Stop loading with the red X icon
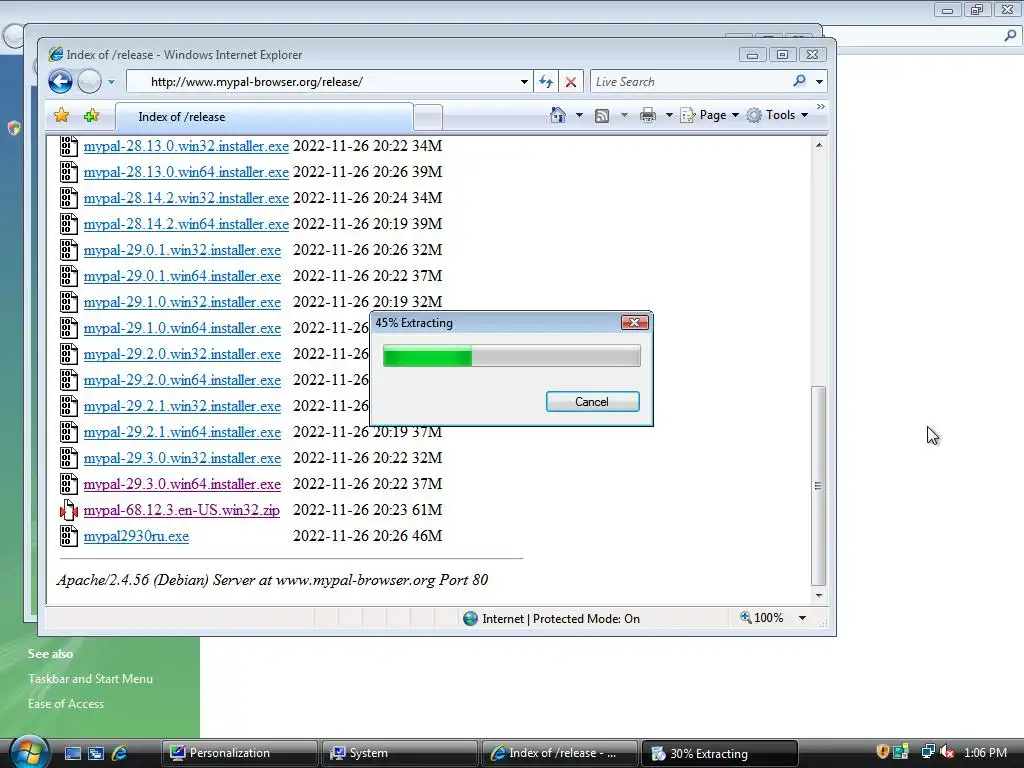 [570, 82]
